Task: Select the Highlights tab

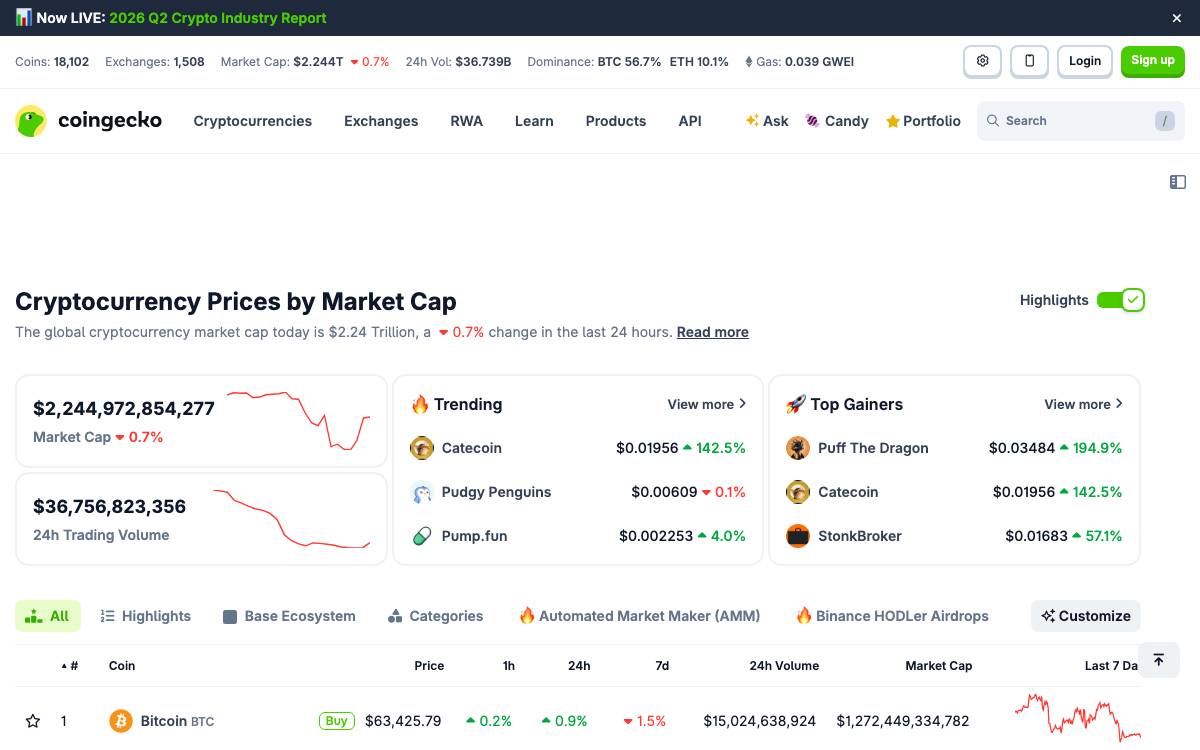Action: pos(146,616)
